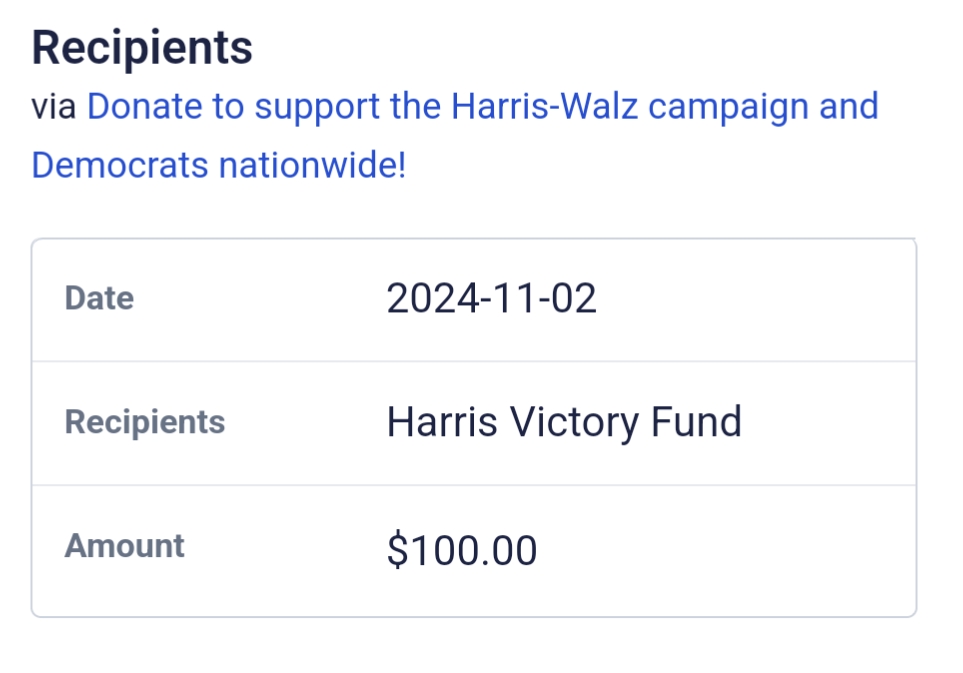Open the Harris-Walz campaign donation link
The image size is (963, 673).
point(482,106)
